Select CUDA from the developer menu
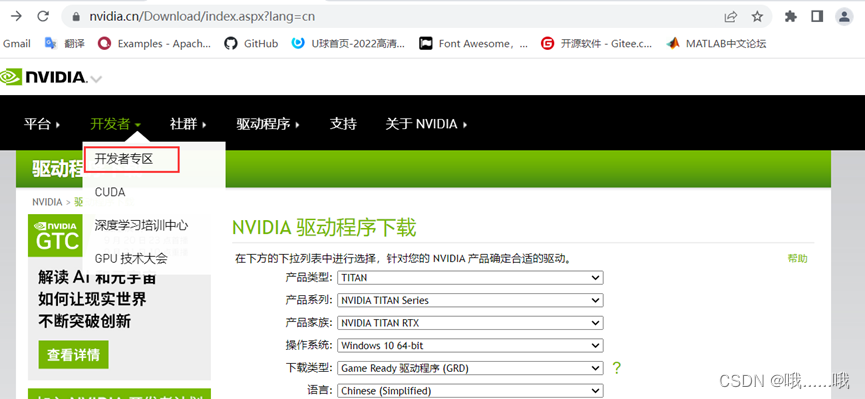Image resolution: width=865 pixels, height=399 pixels. coord(110,192)
